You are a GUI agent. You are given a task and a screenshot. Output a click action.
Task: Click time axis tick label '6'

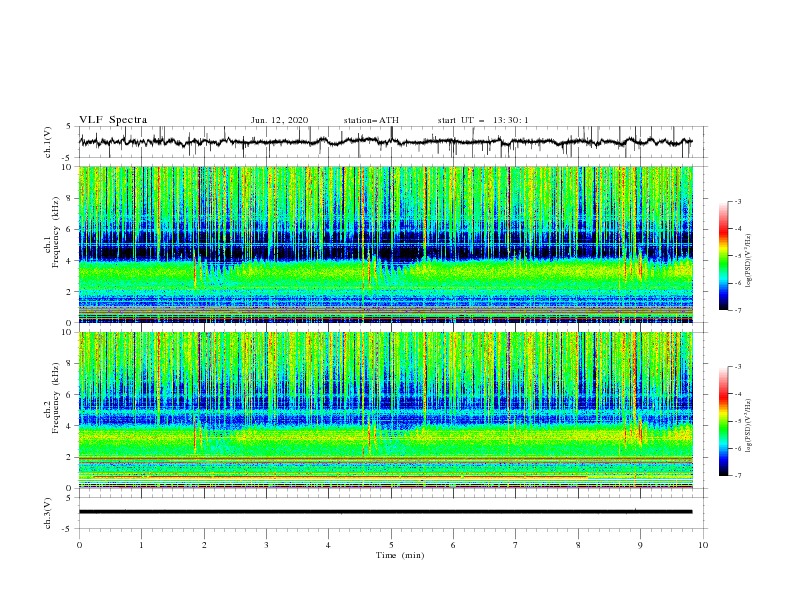tap(453, 545)
